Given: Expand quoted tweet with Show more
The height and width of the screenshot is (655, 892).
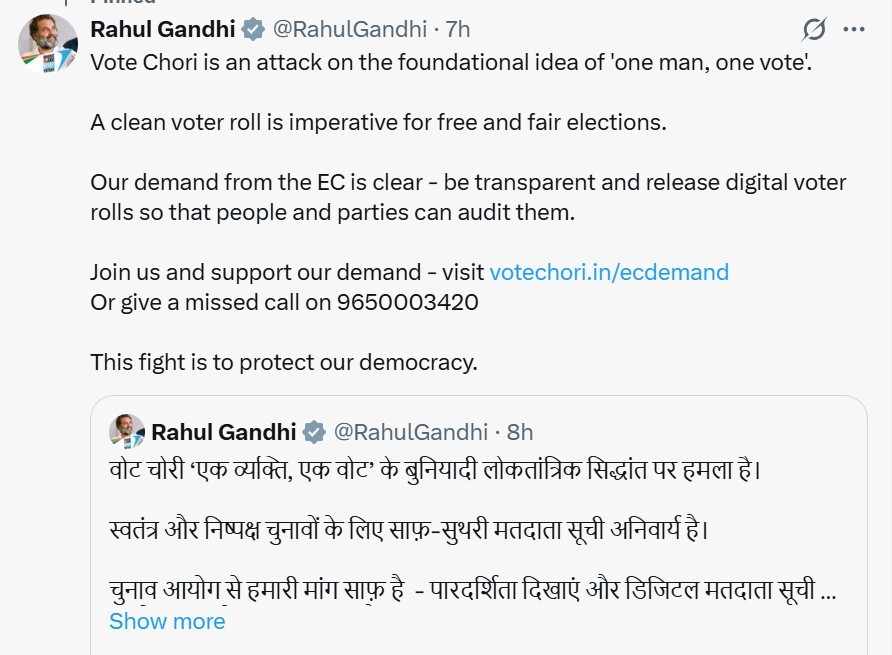Looking at the screenshot, I should [x=167, y=621].
